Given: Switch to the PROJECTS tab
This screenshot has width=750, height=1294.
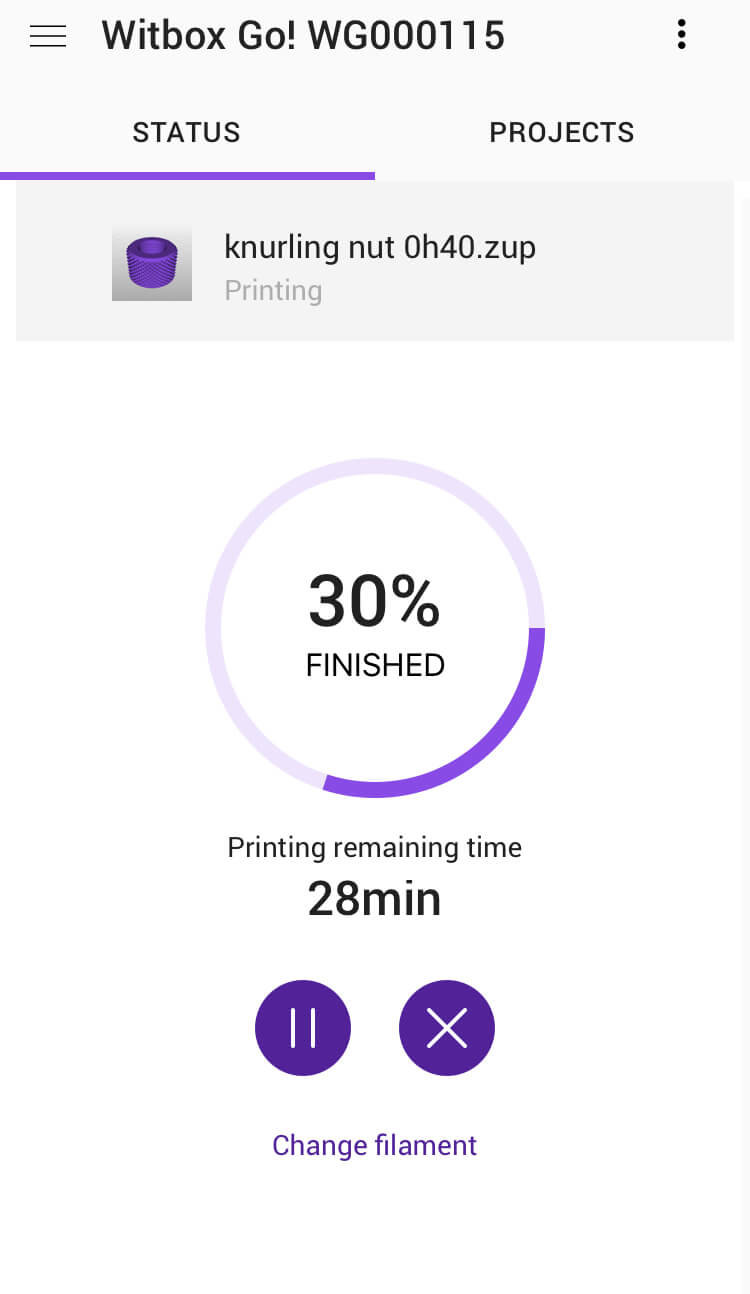Looking at the screenshot, I should (x=562, y=133).
